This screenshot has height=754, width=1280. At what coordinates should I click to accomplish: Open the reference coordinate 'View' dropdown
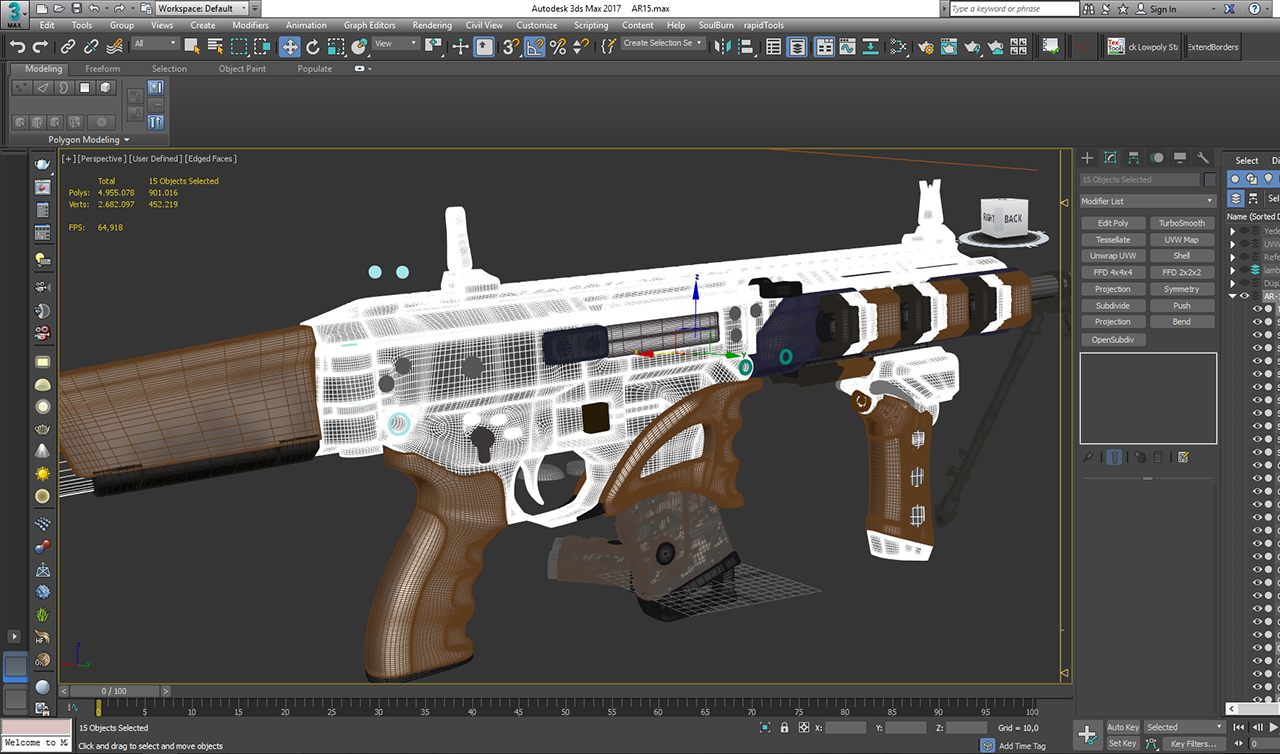pos(397,44)
